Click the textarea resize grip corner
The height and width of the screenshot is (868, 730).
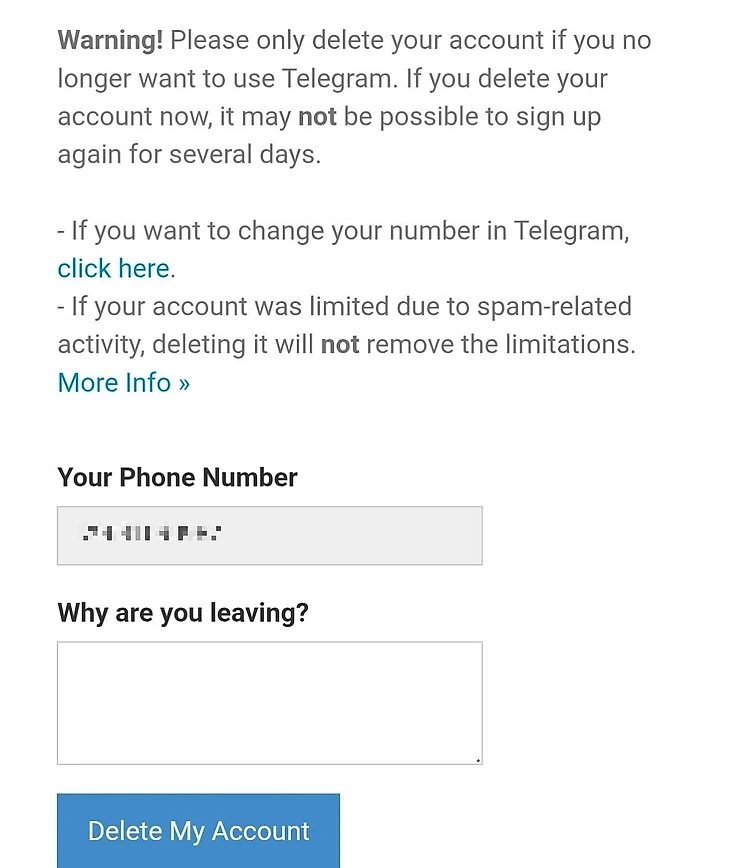(x=478, y=760)
